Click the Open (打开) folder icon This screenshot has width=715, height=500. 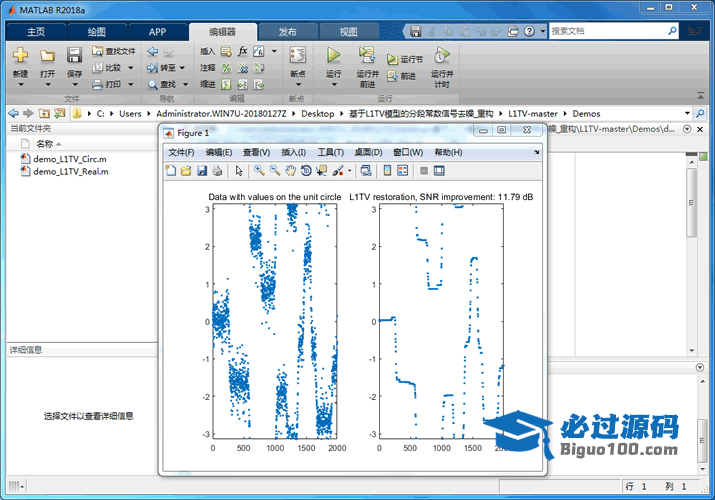[x=47, y=55]
